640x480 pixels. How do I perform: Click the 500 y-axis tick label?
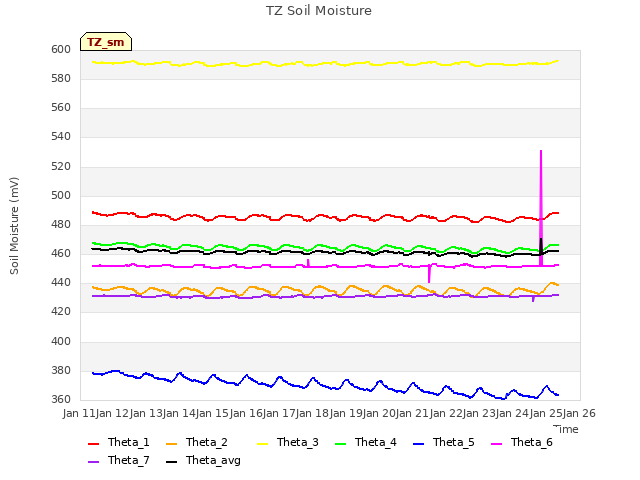(61, 196)
